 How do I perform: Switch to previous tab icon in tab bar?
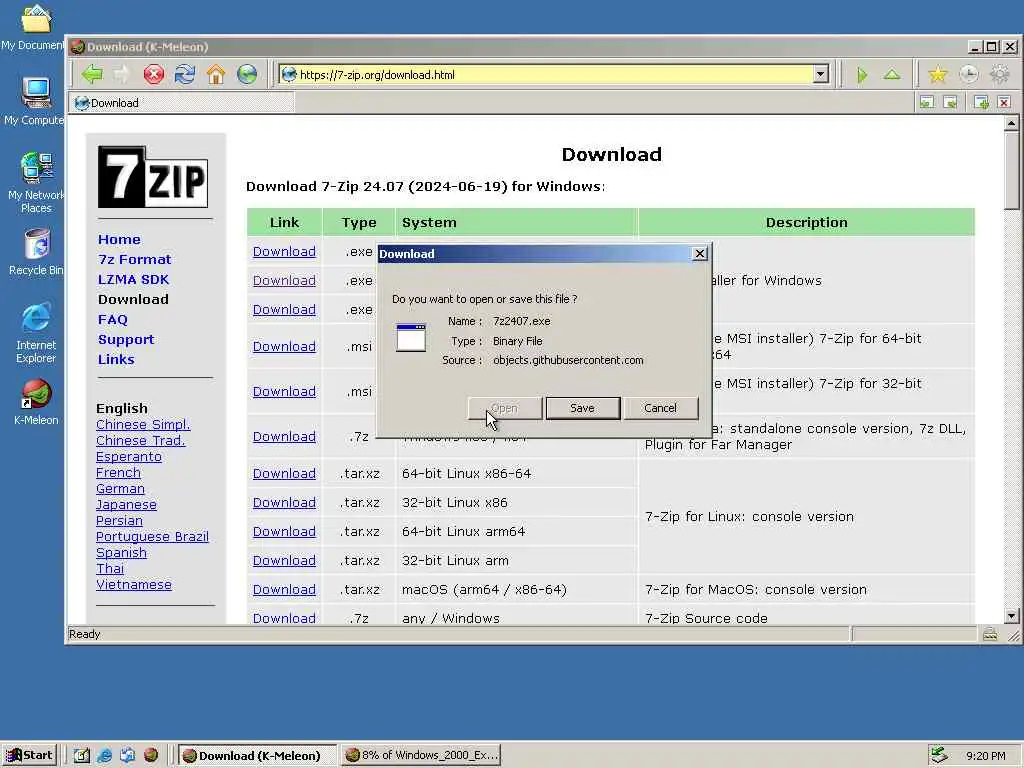pyautogui.click(x=927, y=103)
